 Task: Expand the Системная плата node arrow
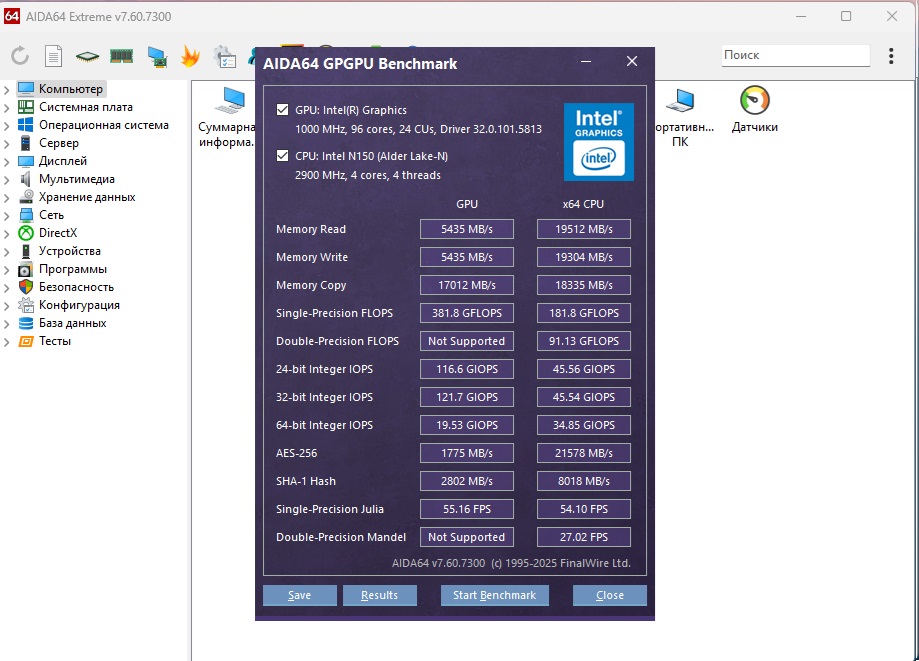pyautogui.click(x=6, y=108)
